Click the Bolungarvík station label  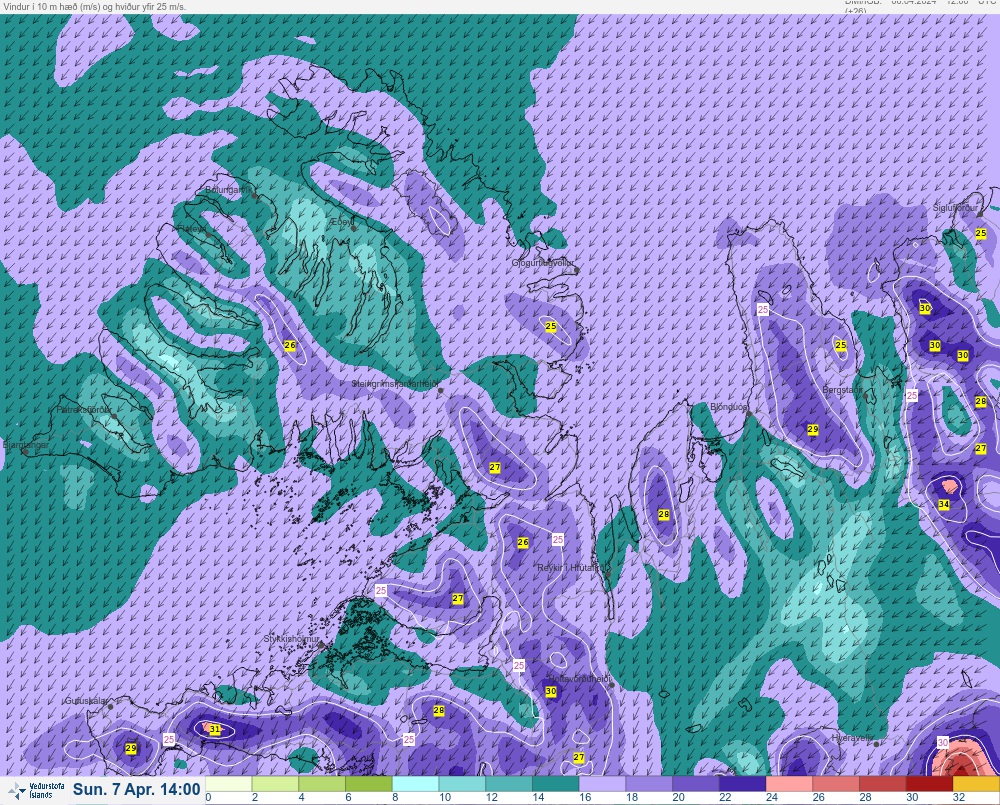[228, 190]
